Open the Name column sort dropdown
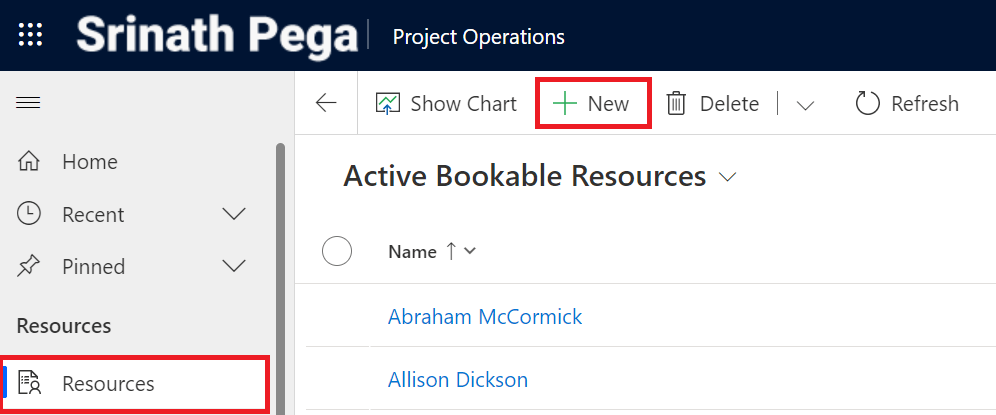996x415 pixels. point(469,252)
